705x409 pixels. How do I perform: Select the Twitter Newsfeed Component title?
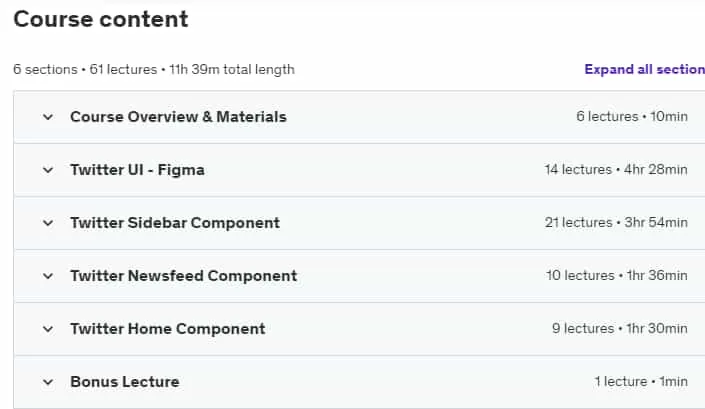183,276
